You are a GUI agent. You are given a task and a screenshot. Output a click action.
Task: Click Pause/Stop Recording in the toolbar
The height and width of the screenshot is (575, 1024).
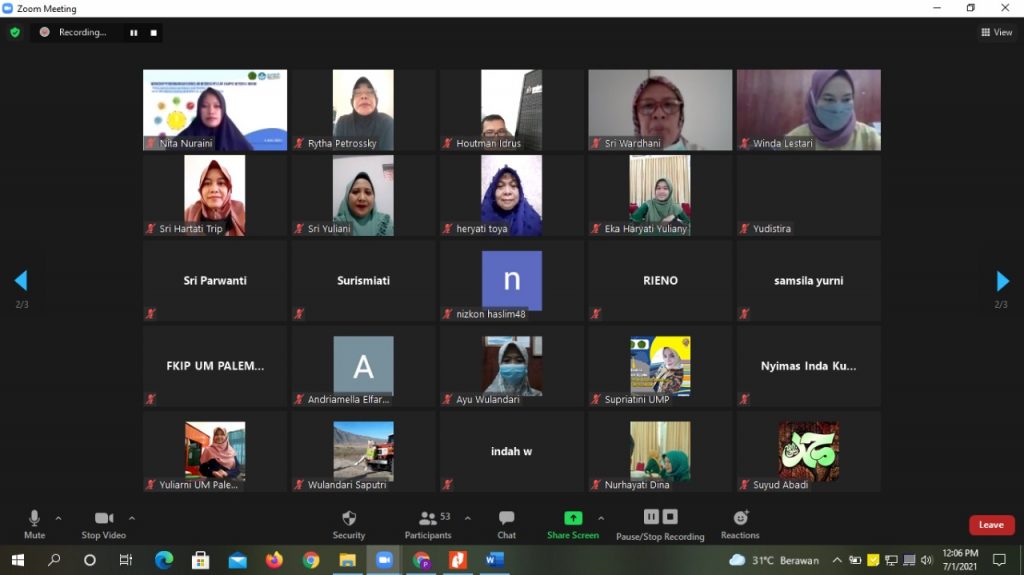(x=660, y=523)
